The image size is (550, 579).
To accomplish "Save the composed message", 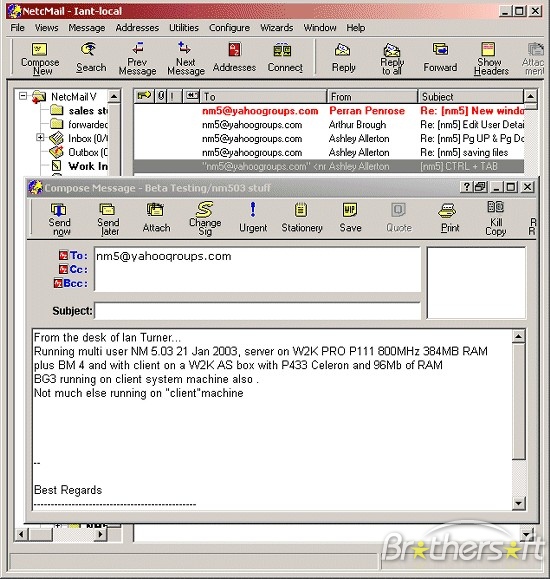I will tap(350, 218).
